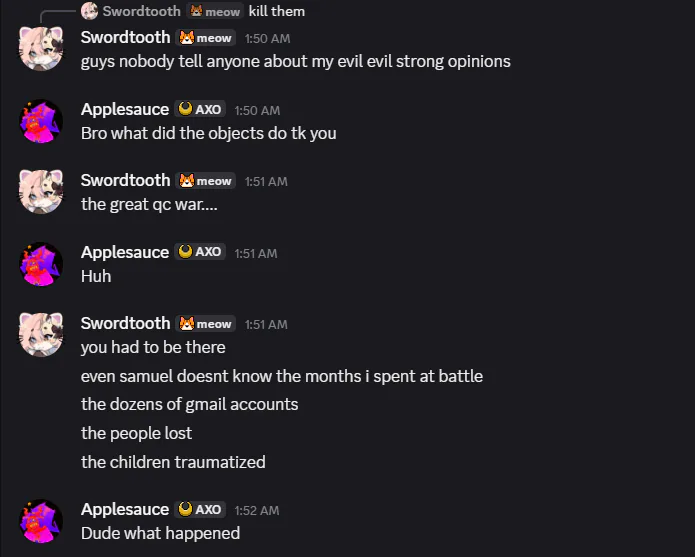Select the "the children traumatized" message

tap(173, 462)
